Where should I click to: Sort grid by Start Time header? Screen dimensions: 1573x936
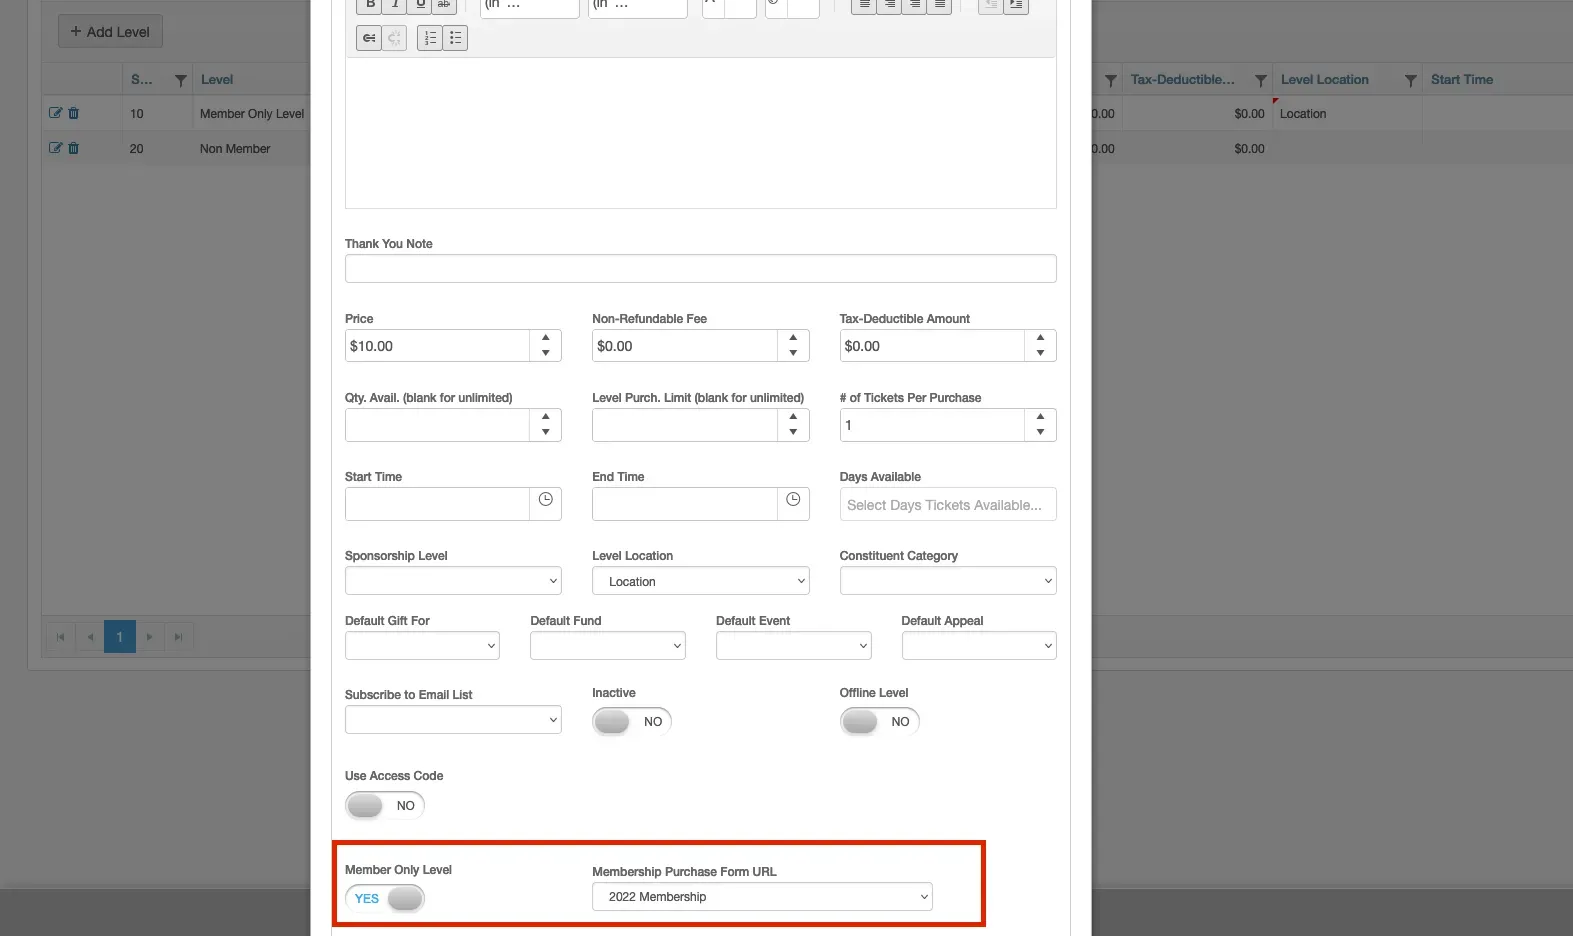(x=1461, y=80)
